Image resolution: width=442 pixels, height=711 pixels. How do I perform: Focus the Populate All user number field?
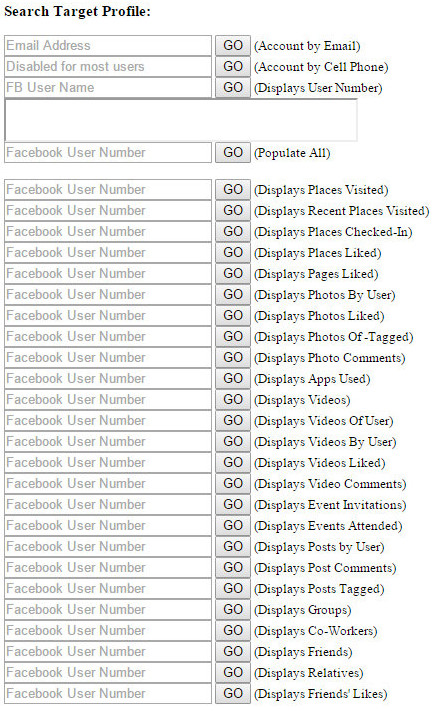pyautogui.click(x=108, y=153)
